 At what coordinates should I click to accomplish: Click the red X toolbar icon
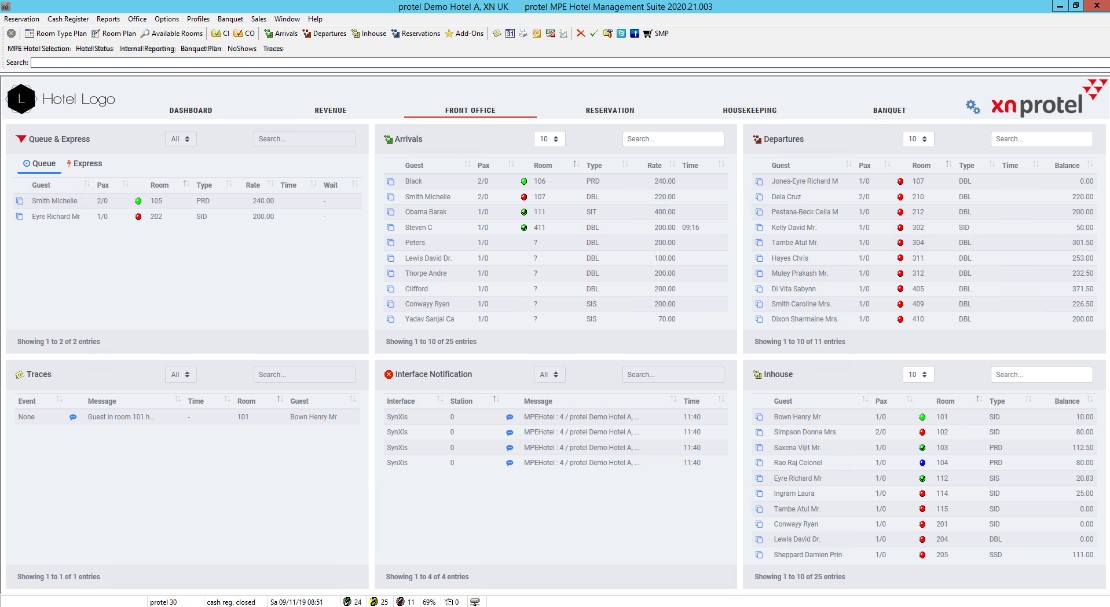point(580,33)
